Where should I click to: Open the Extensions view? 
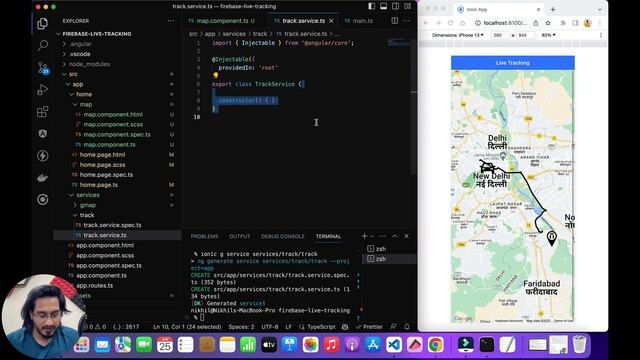[42, 111]
